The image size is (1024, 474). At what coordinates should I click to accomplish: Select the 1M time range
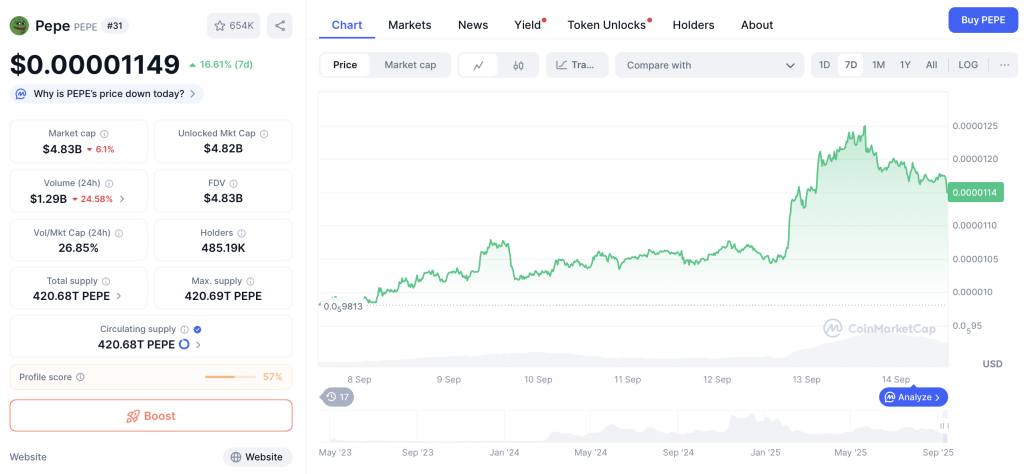click(x=878, y=65)
